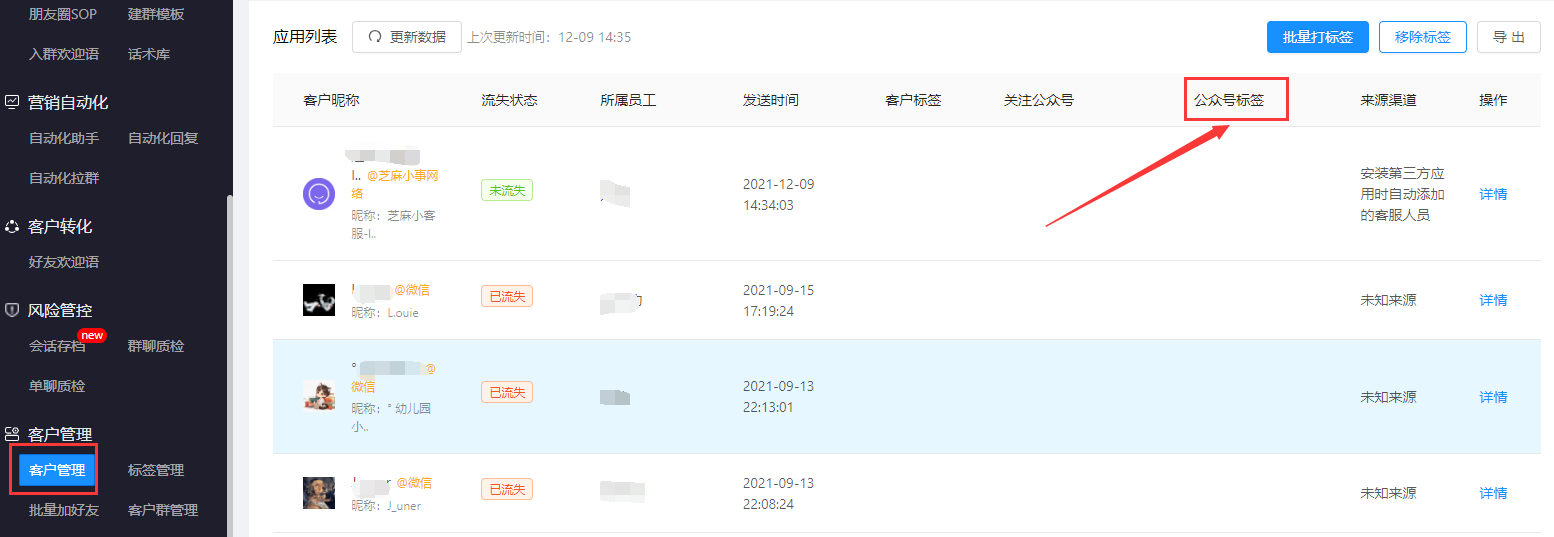Screen dimensions: 1554x537
Task: Click the Louie customer avatar
Action: point(319,300)
